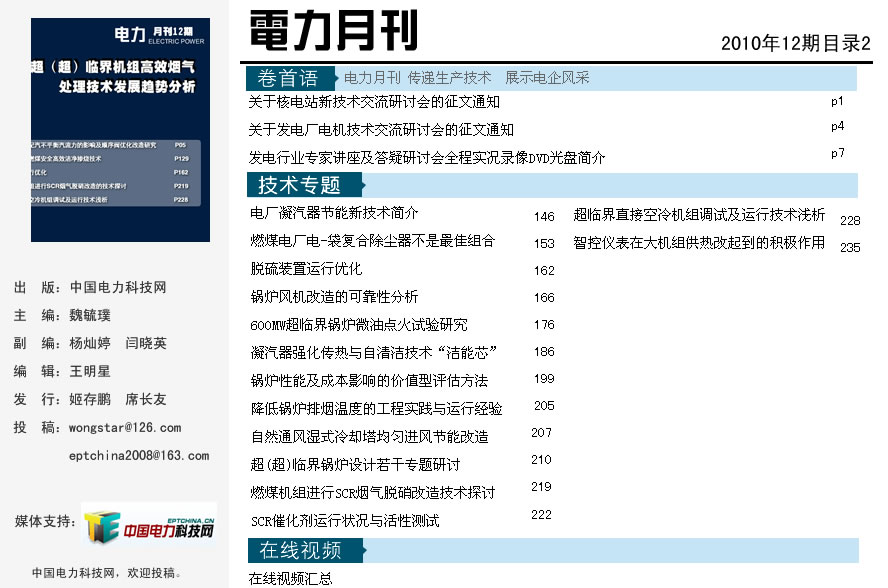The image size is (888, 588).
Task: Click page number 146
Action: [544, 216]
